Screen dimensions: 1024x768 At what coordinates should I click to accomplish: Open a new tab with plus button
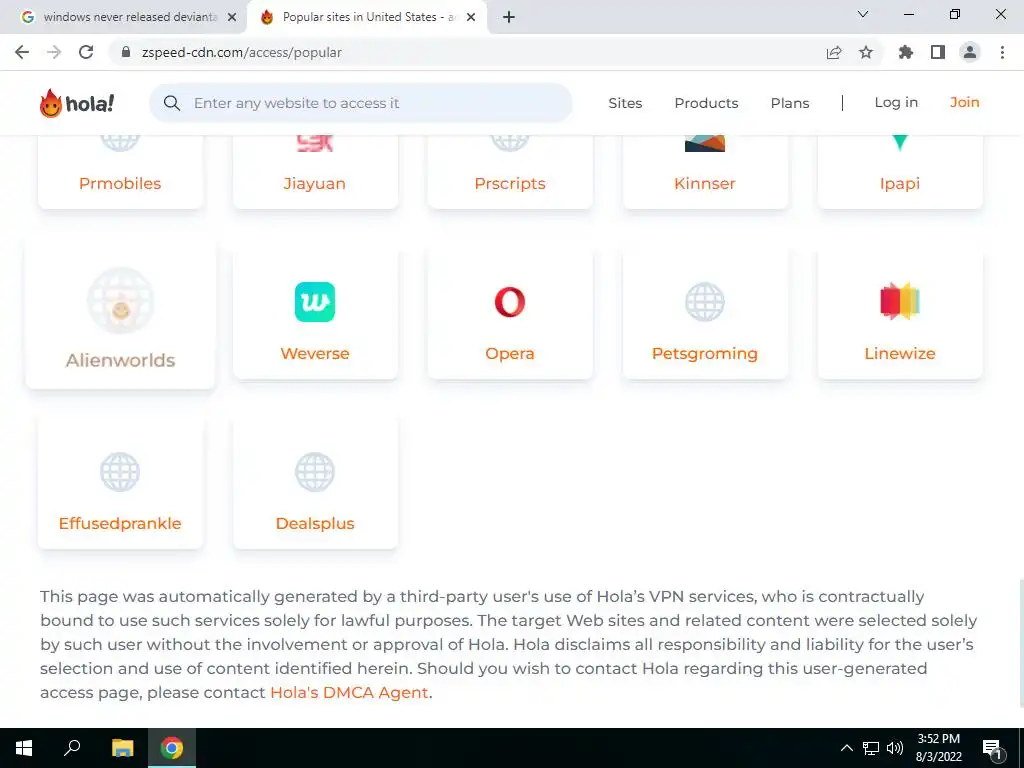coord(509,17)
